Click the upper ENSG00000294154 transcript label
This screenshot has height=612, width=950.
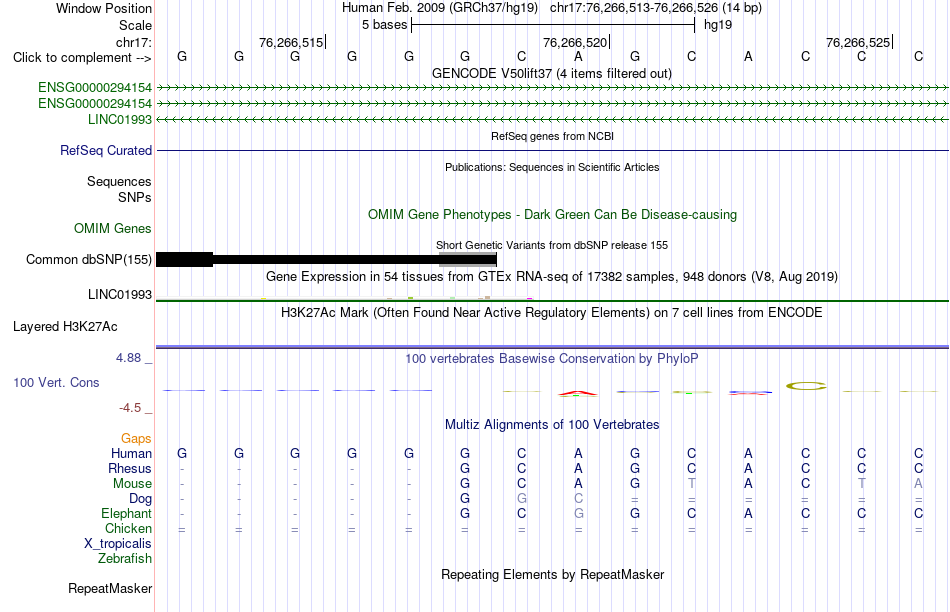click(x=95, y=87)
